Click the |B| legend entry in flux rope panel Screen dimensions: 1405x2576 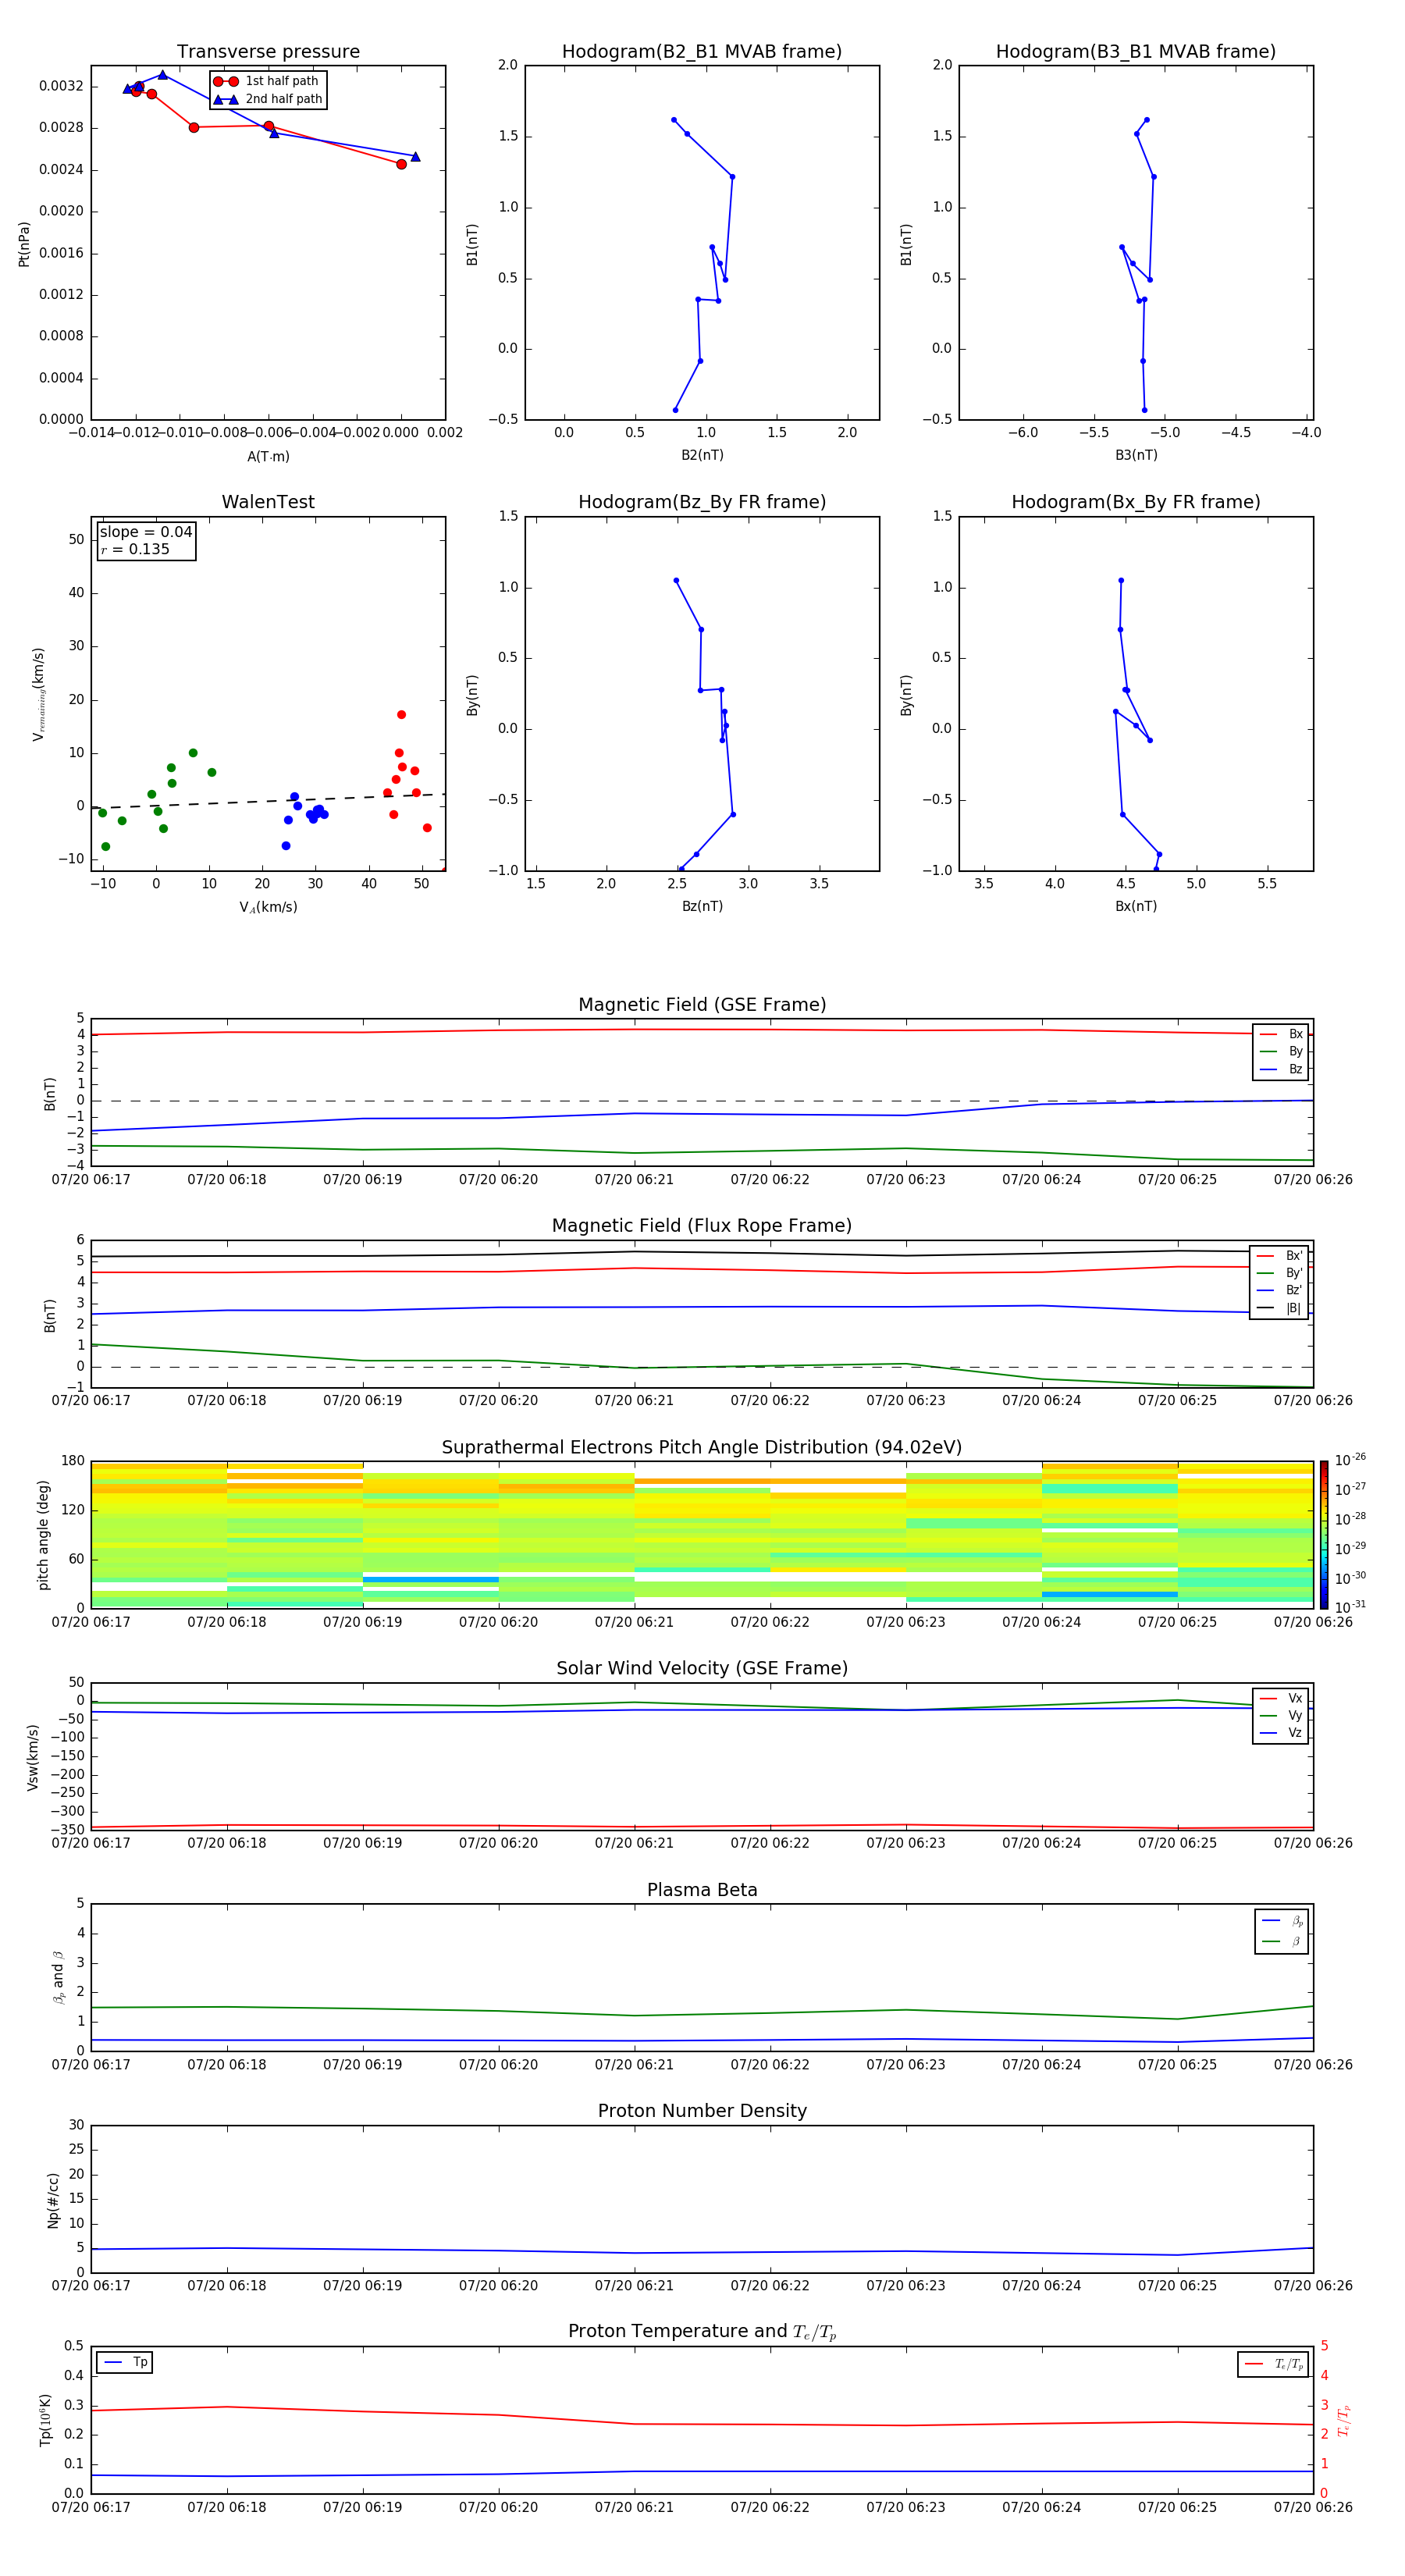click(x=1279, y=1308)
